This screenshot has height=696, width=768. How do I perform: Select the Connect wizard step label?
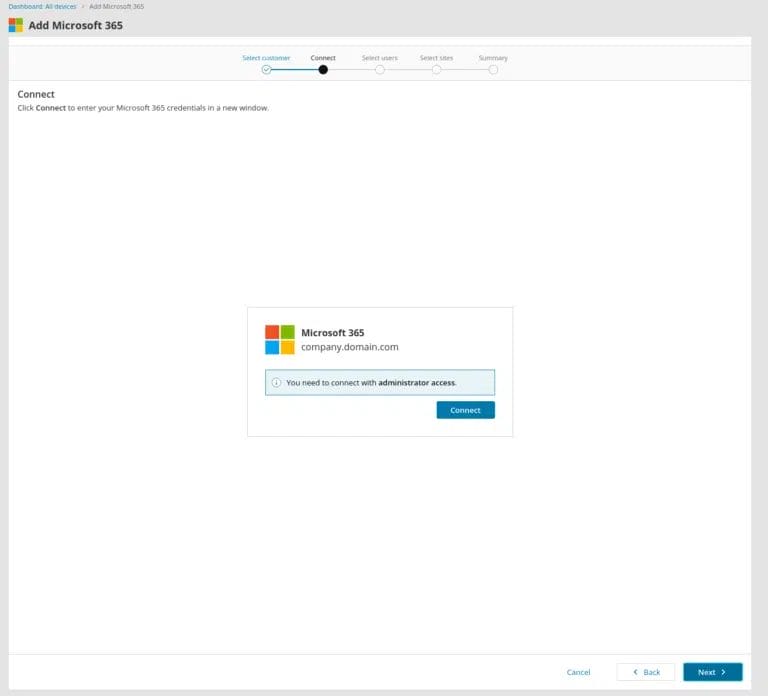323,58
